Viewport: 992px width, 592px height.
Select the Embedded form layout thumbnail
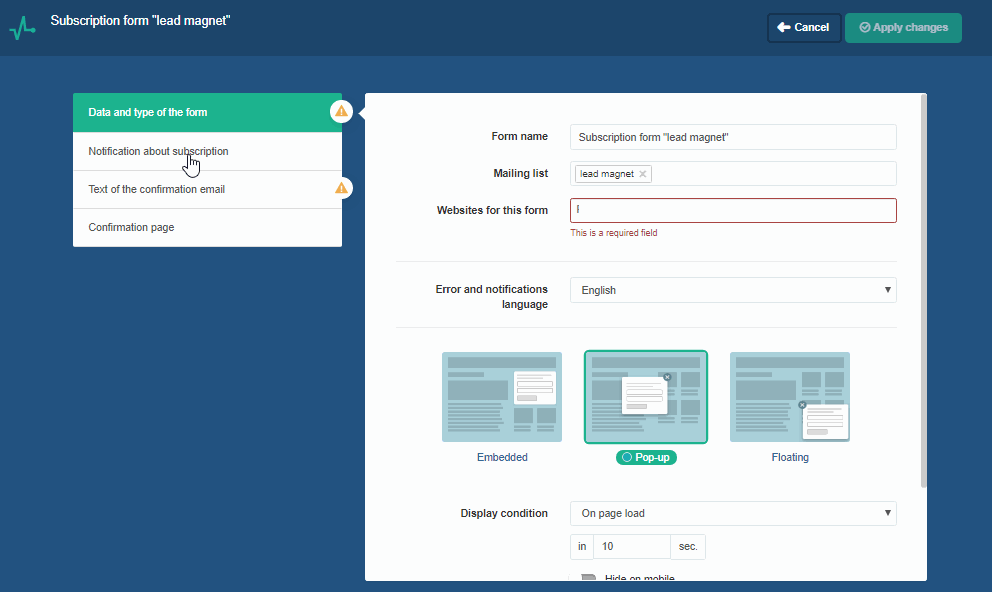(x=501, y=397)
